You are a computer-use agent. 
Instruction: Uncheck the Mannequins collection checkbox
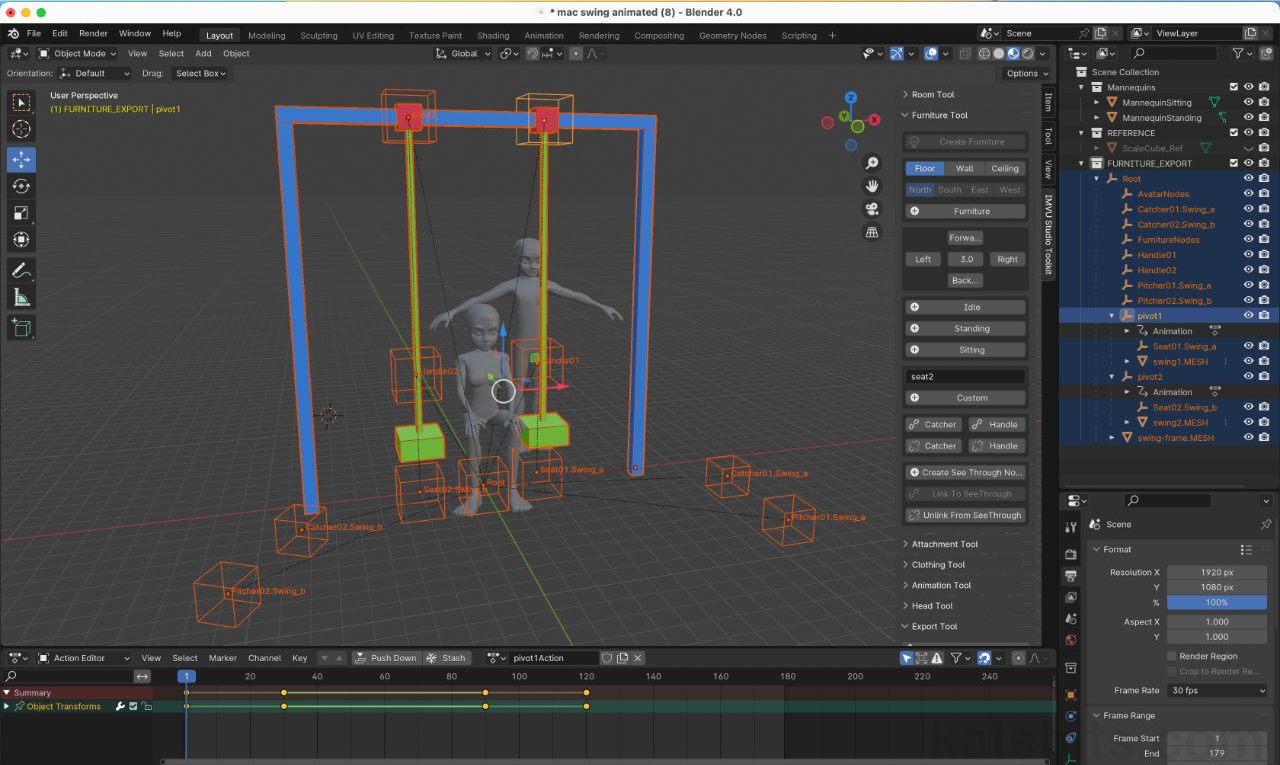[x=1233, y=87]
